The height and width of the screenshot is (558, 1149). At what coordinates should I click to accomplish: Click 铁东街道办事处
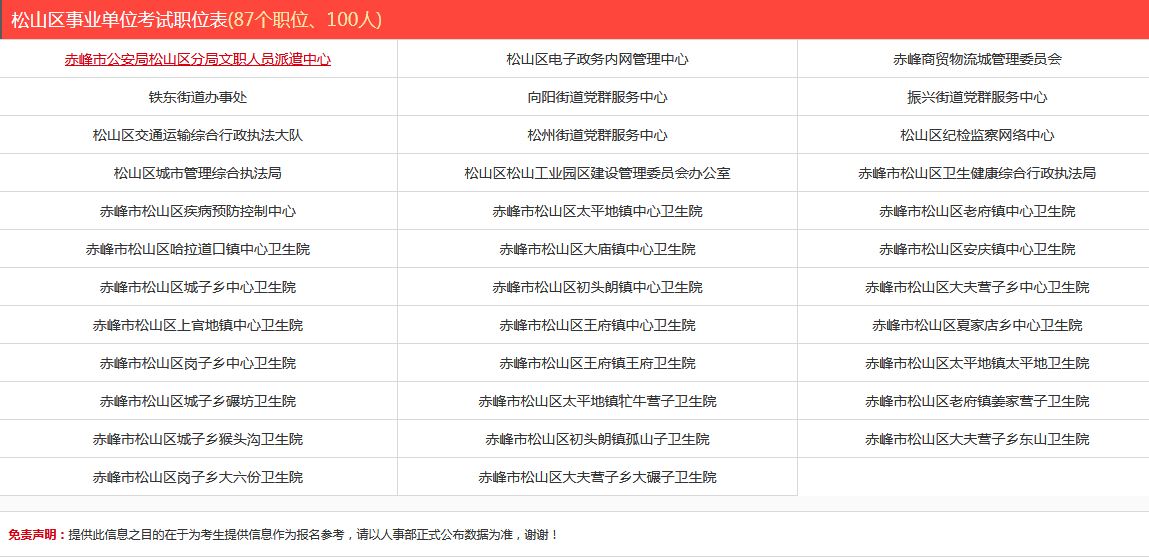click(x=198, y=98)
